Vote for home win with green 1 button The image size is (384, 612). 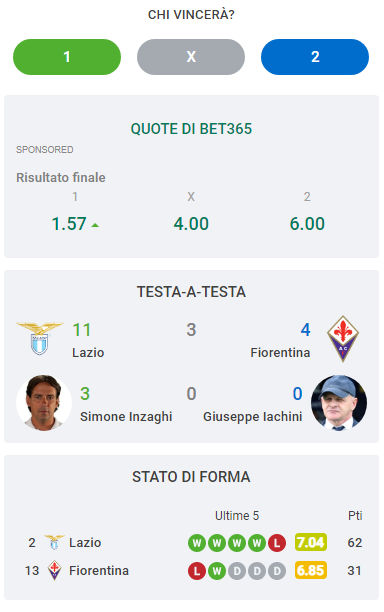tap(67, 57)
